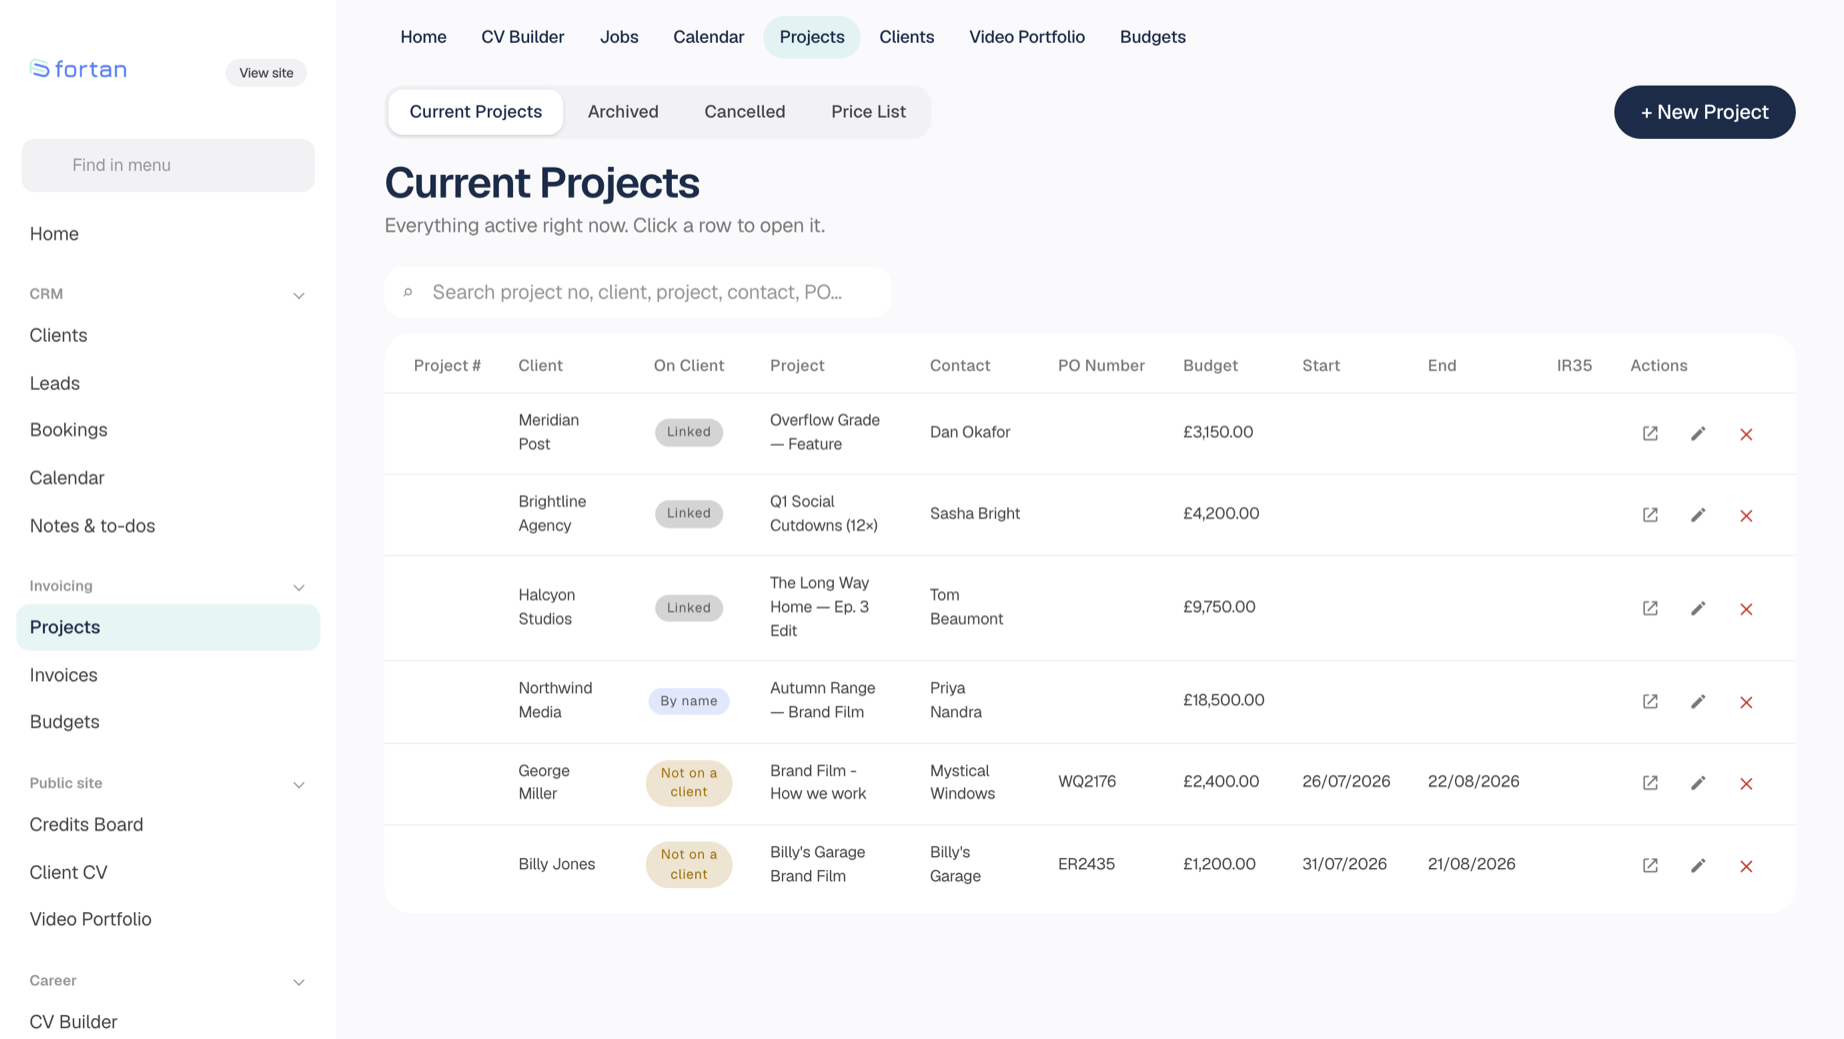Screen dimensions: 1844x1039
Task: Collapse the Career sidebar section
Action: point(298,982)
